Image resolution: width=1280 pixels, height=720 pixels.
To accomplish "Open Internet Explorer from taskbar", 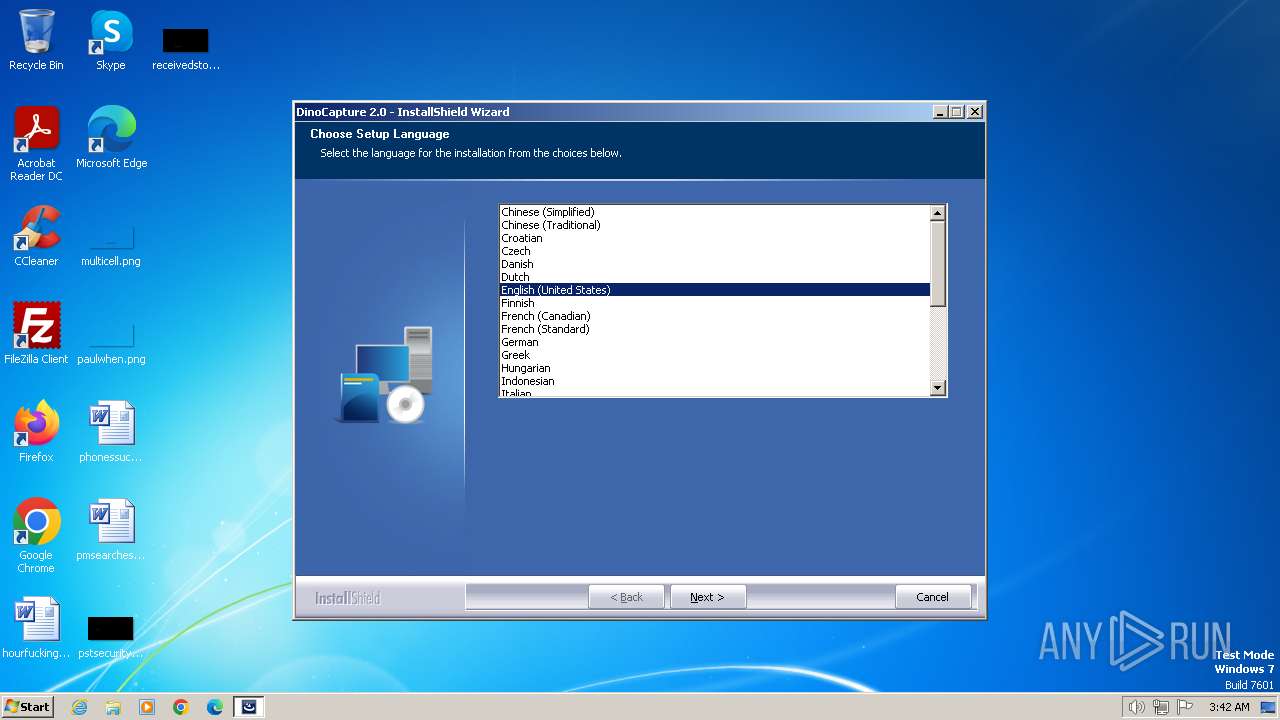I will (79, 707).
